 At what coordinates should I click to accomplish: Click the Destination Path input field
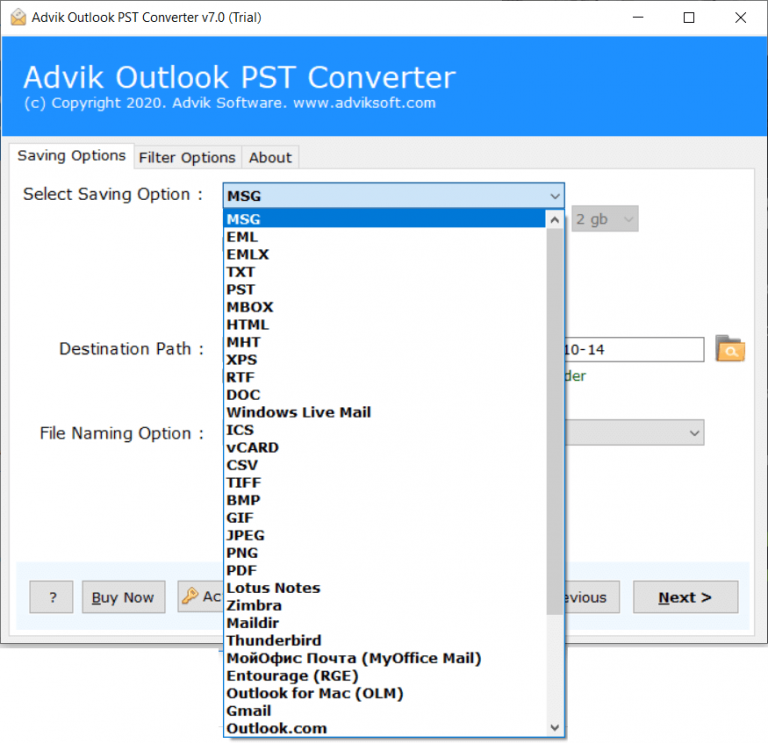[634, 350]
